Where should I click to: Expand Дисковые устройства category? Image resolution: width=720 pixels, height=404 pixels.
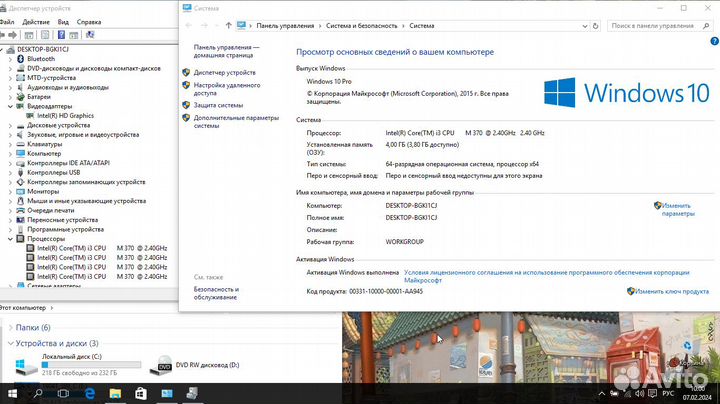point(11,125)
